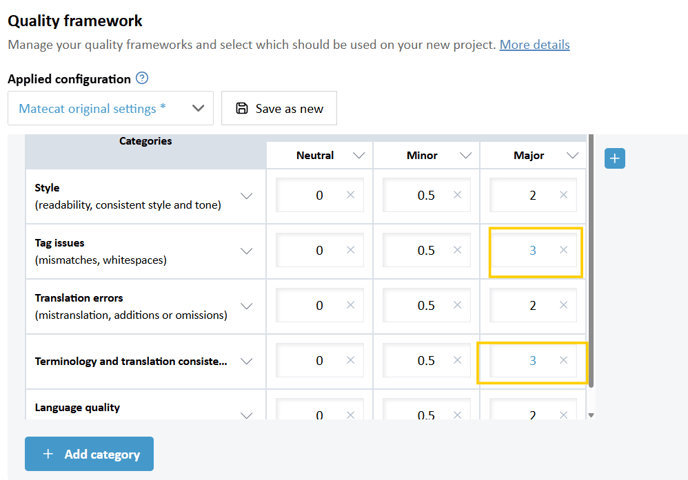Expand the Style category chevron
Image resolution: width=688 pixels, height=480 pixels.
coord(246,196)
